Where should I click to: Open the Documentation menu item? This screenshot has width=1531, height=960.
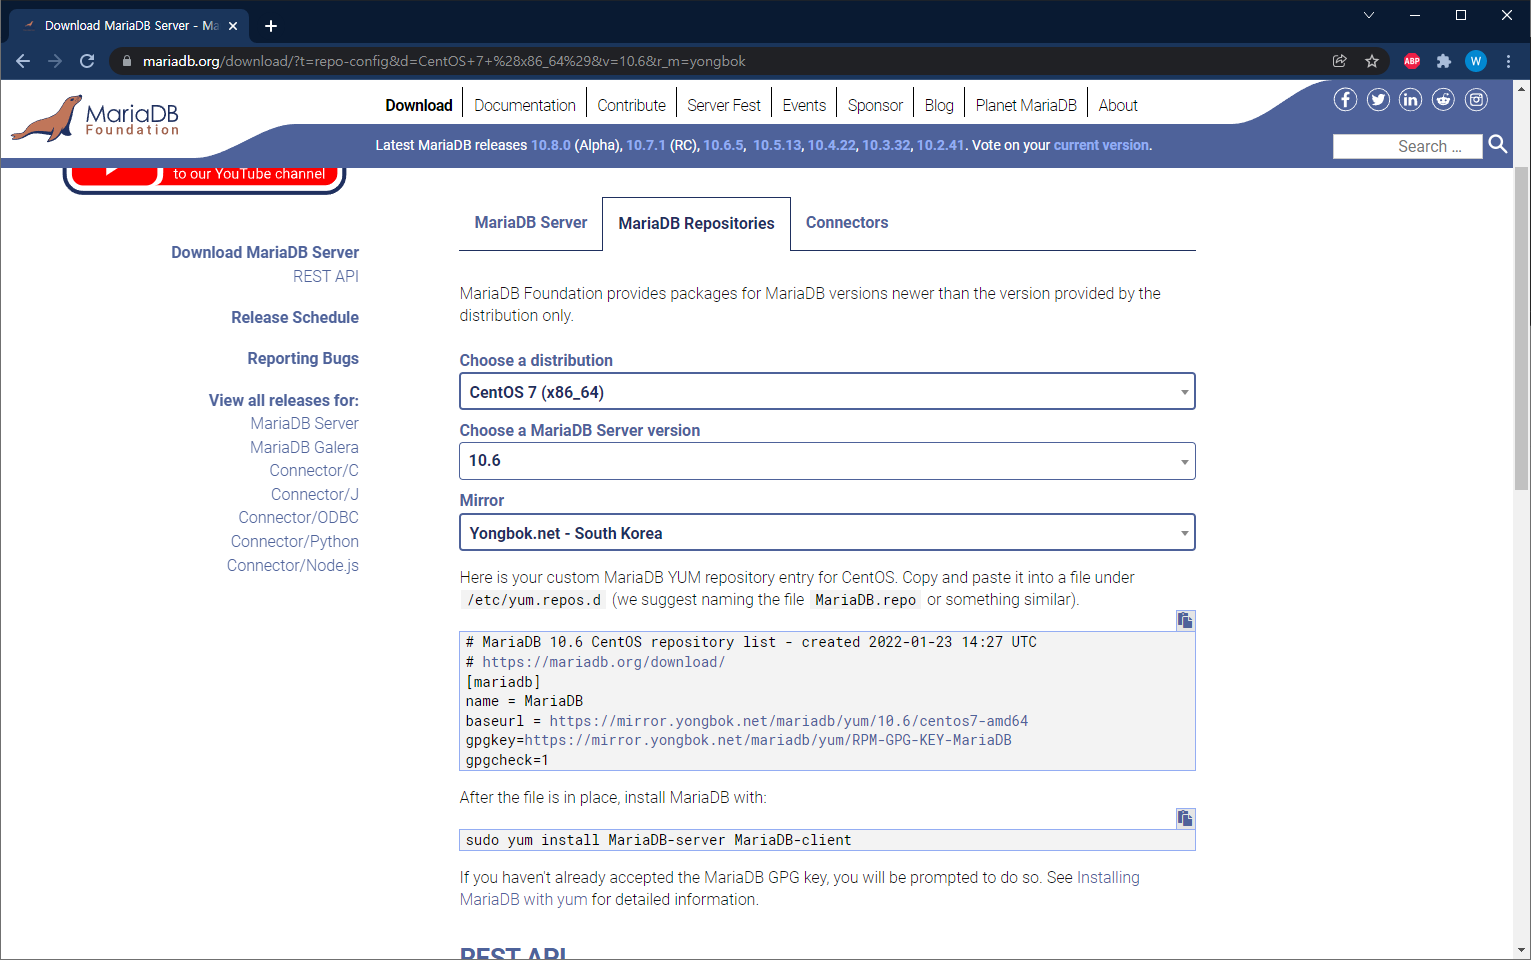click(525, 106)
